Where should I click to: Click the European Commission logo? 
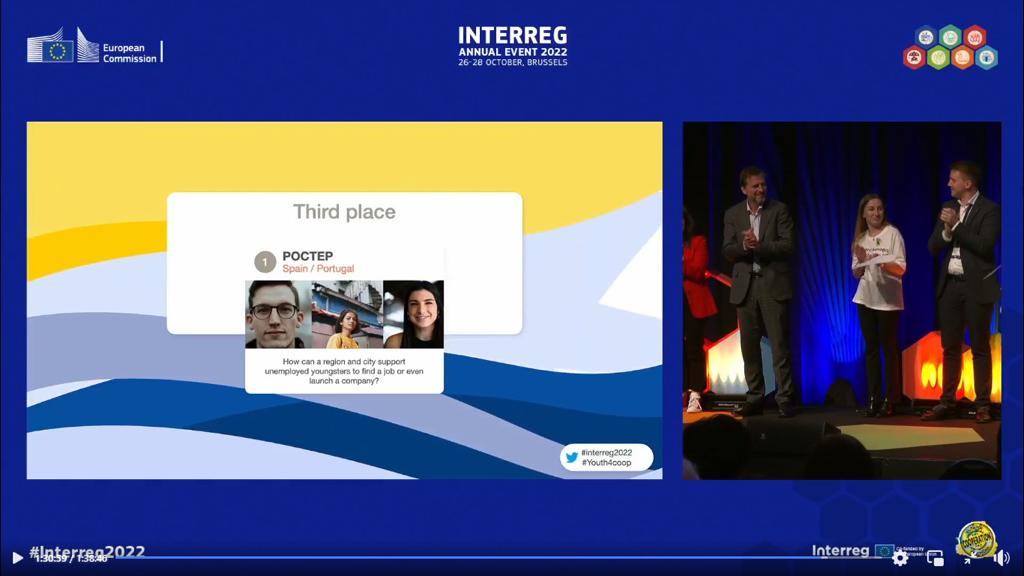click(93, 46)
